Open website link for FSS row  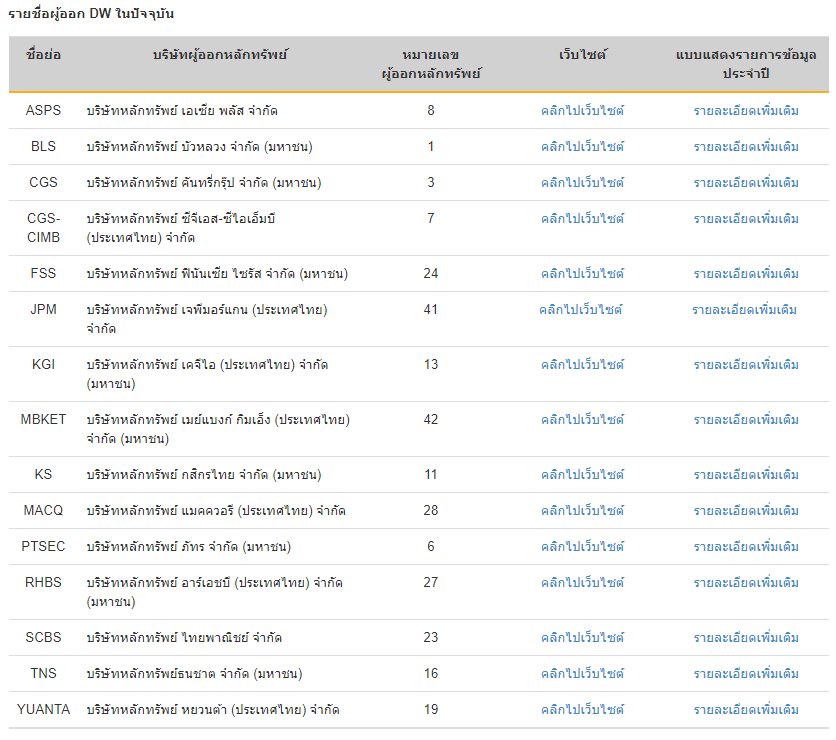[x=582, y=274]
